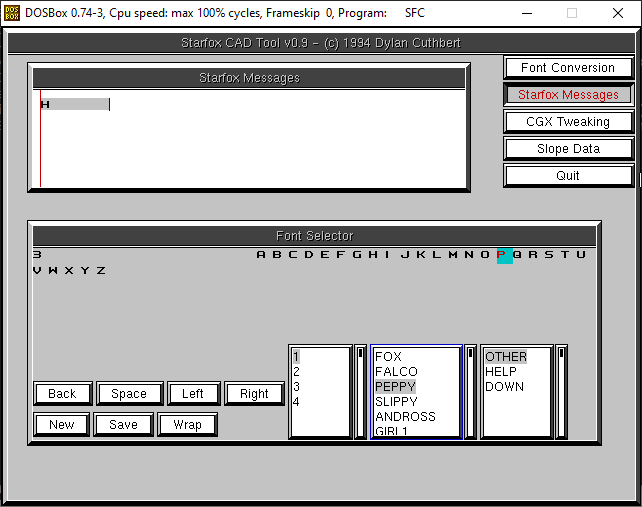Move cursor with the Right button
This screenshot has width=642, height=507.
tap(254, 394)
